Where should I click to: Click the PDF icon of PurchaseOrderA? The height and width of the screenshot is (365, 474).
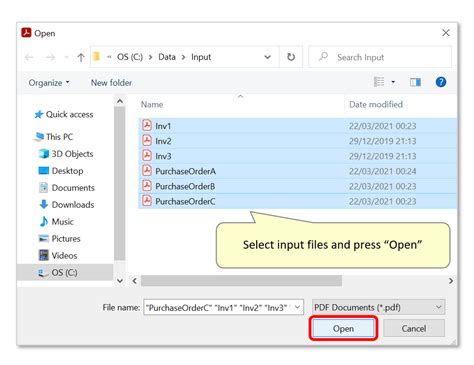tap(147, 170)
